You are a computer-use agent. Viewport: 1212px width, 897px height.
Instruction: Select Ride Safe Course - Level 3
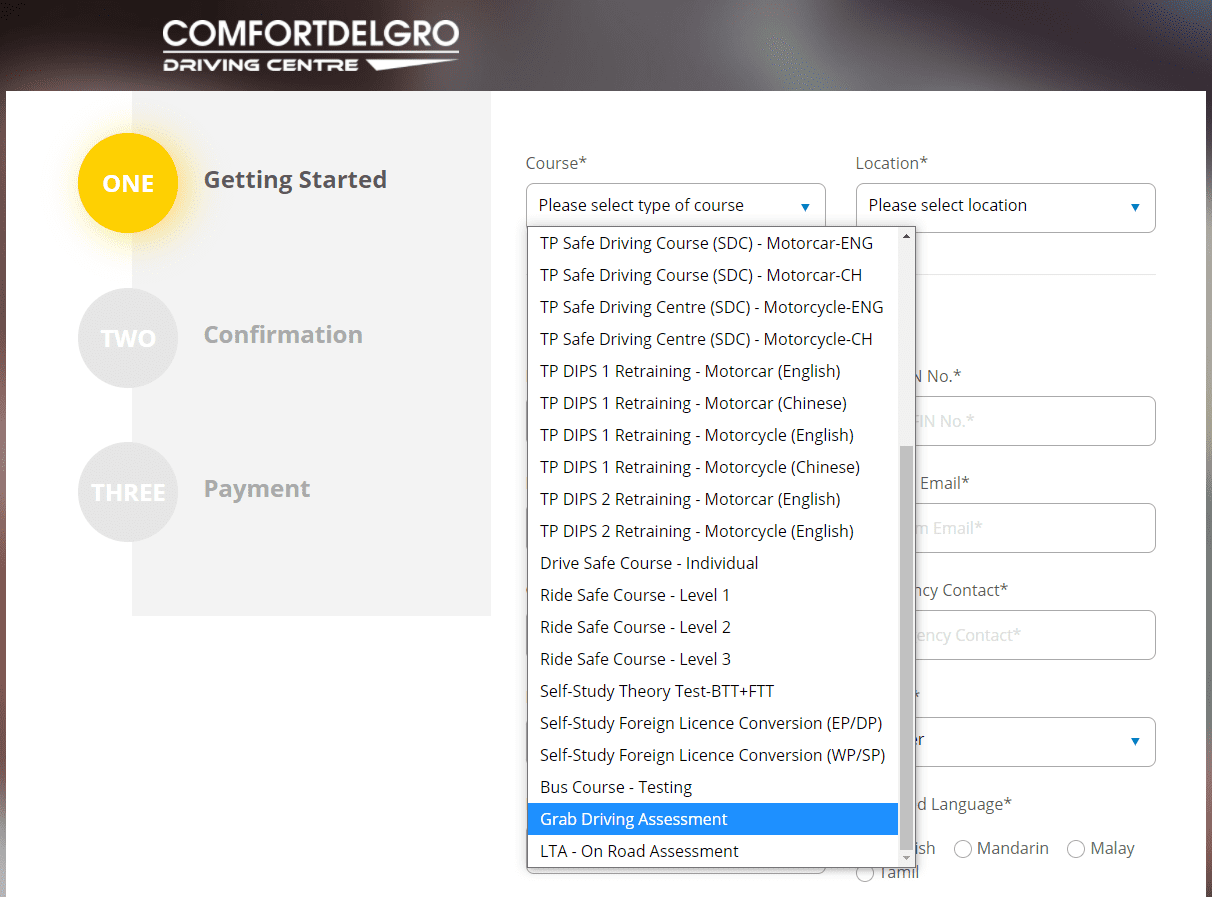(x=712, y=659)
